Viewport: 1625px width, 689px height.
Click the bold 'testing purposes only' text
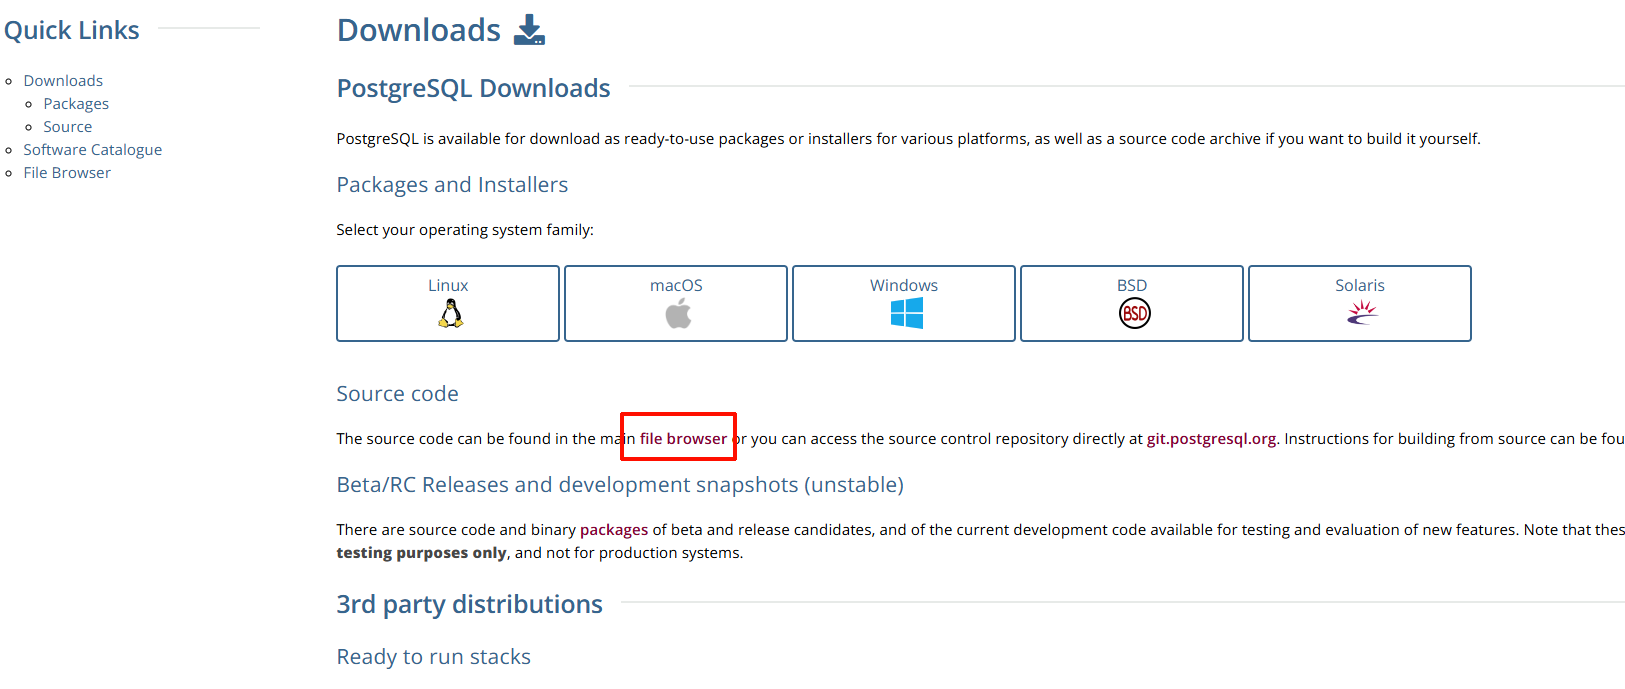tap(422, 552)
